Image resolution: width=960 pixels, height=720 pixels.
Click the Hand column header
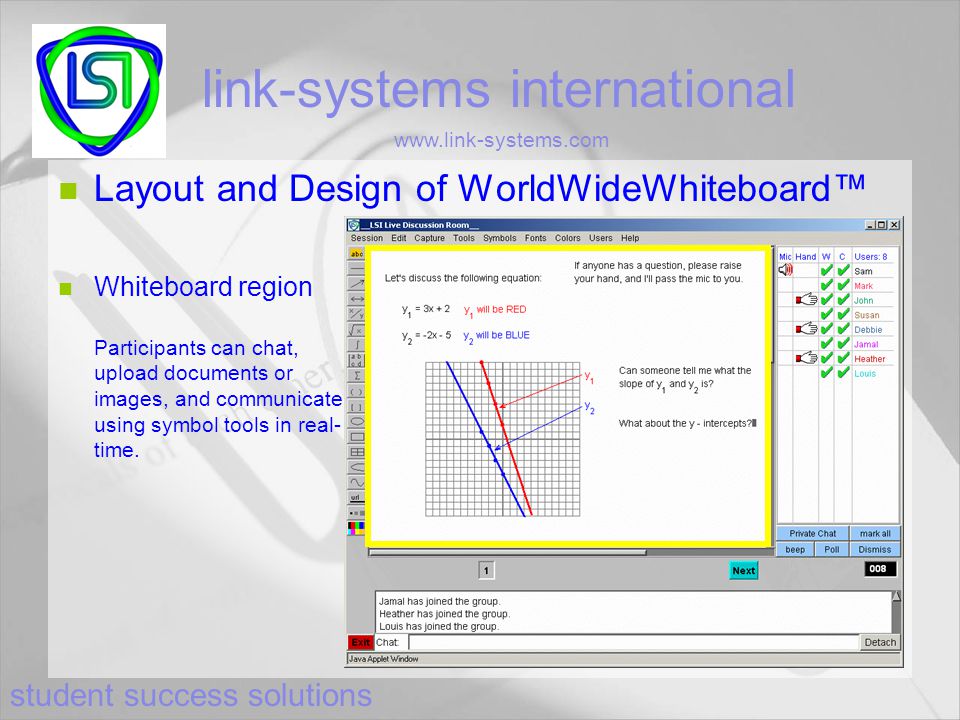pyautogui.click(x=806, y=257)
